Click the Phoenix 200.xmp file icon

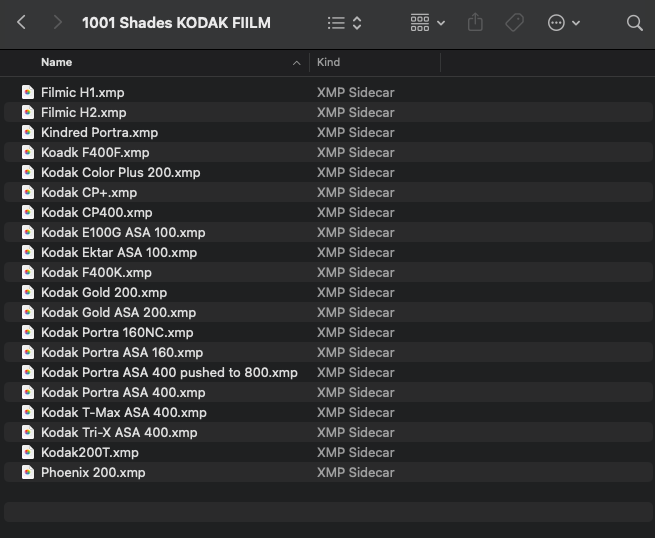tap(28, 472)
